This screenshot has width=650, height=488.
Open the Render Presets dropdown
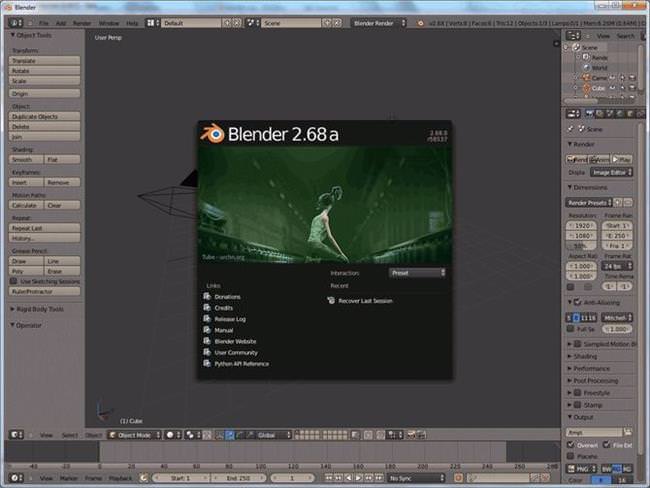(x=589, y=203)
